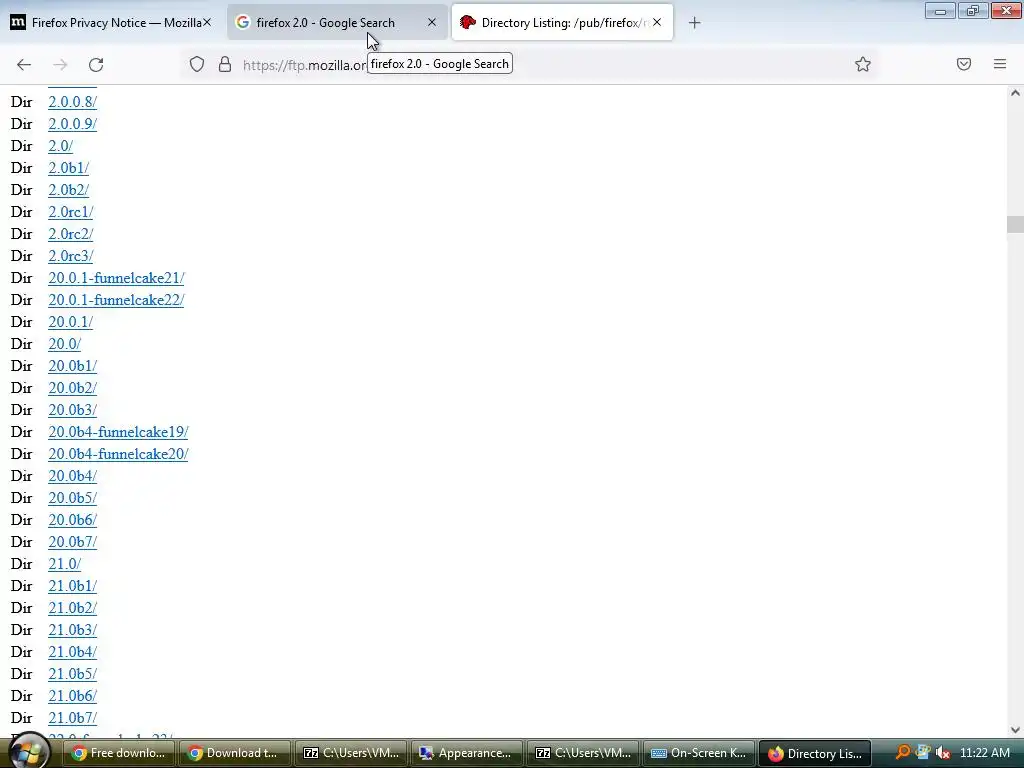The height and width of the screenshot is (768, 1024).
Task: Click the volume muted tray icon
Action: (942, 753)
